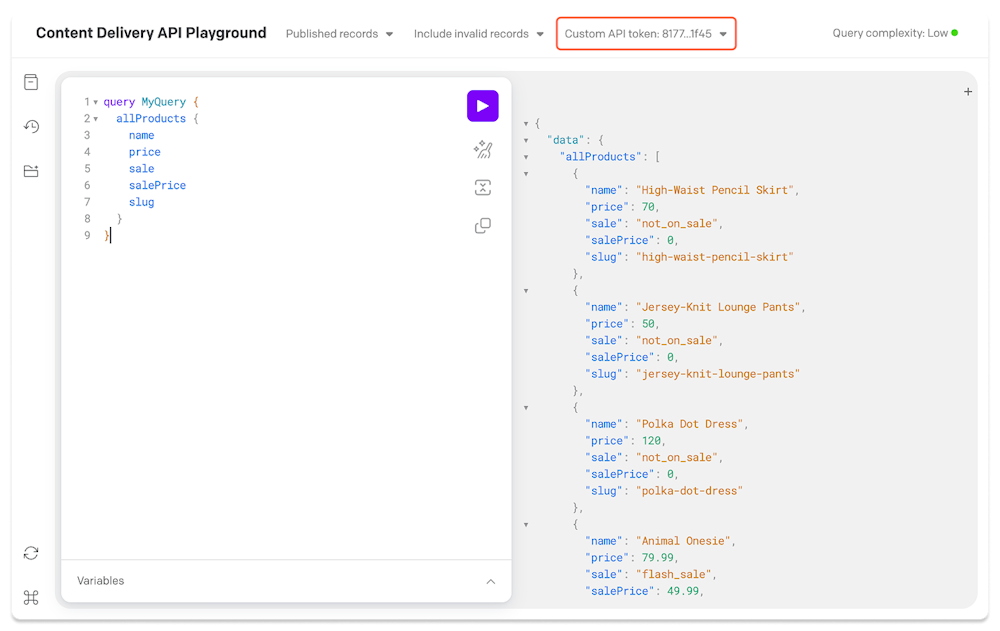Open keyboard shortcuts command icon
Viewport: 1000px width, 631px height.
point(31,597)
